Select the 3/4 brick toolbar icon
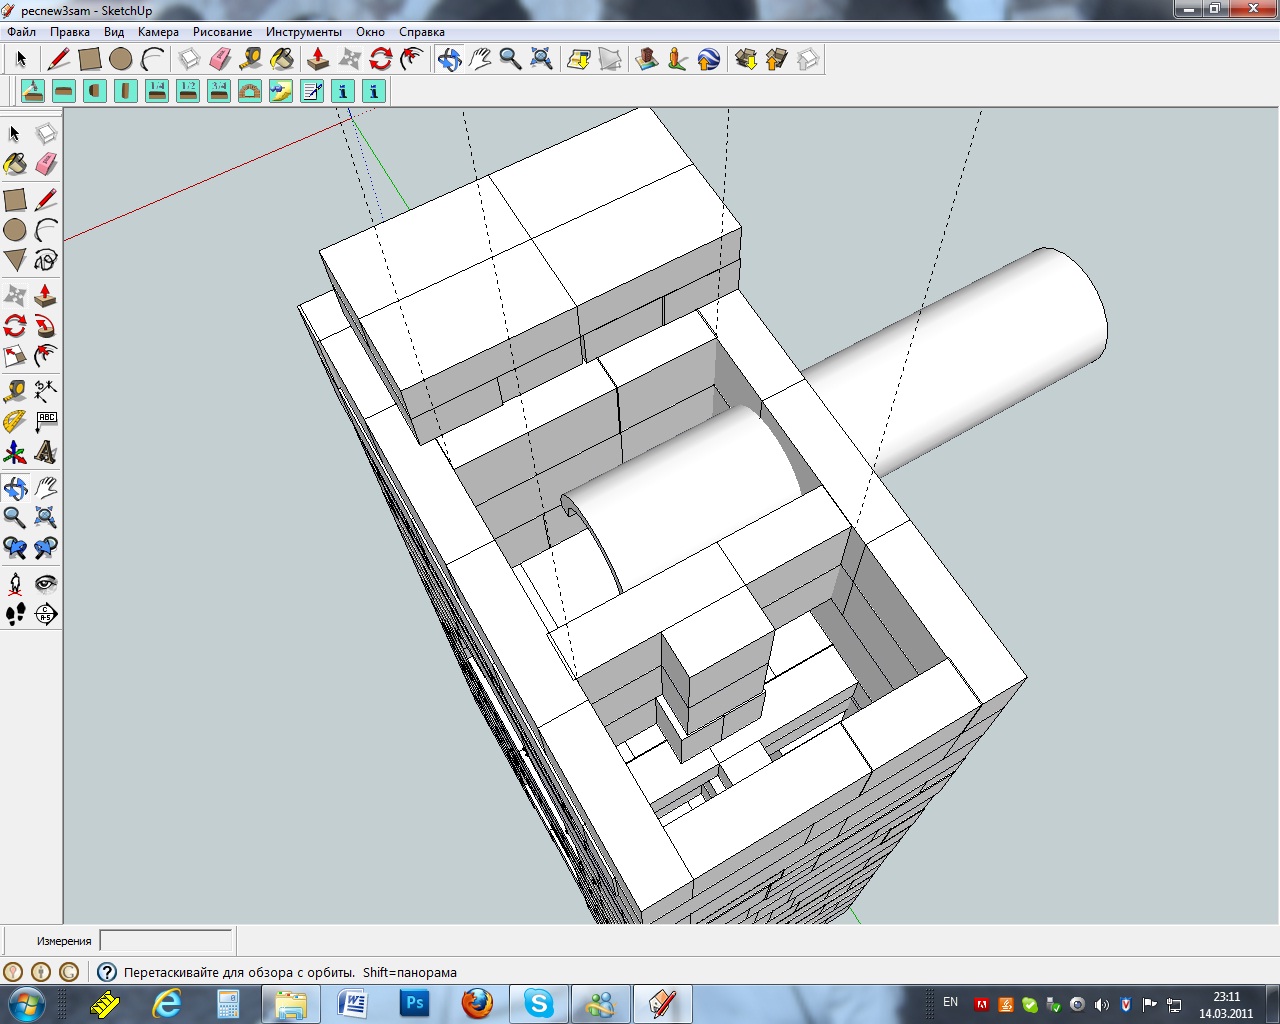 (x=219, y=92)
